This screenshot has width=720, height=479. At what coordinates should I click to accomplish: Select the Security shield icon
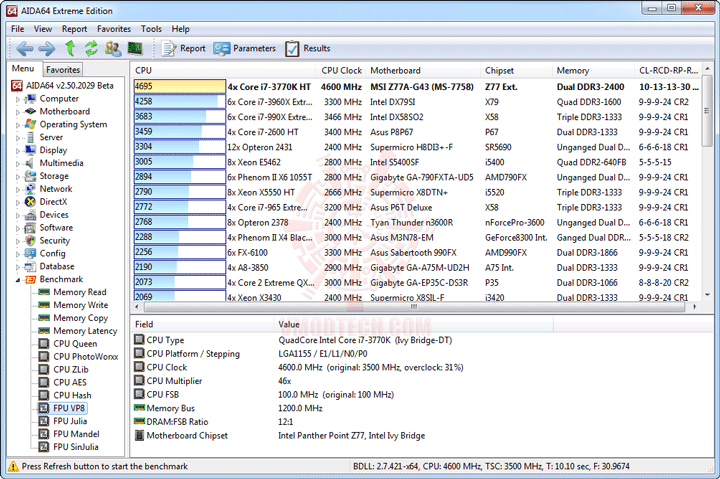tap(30, 241)
